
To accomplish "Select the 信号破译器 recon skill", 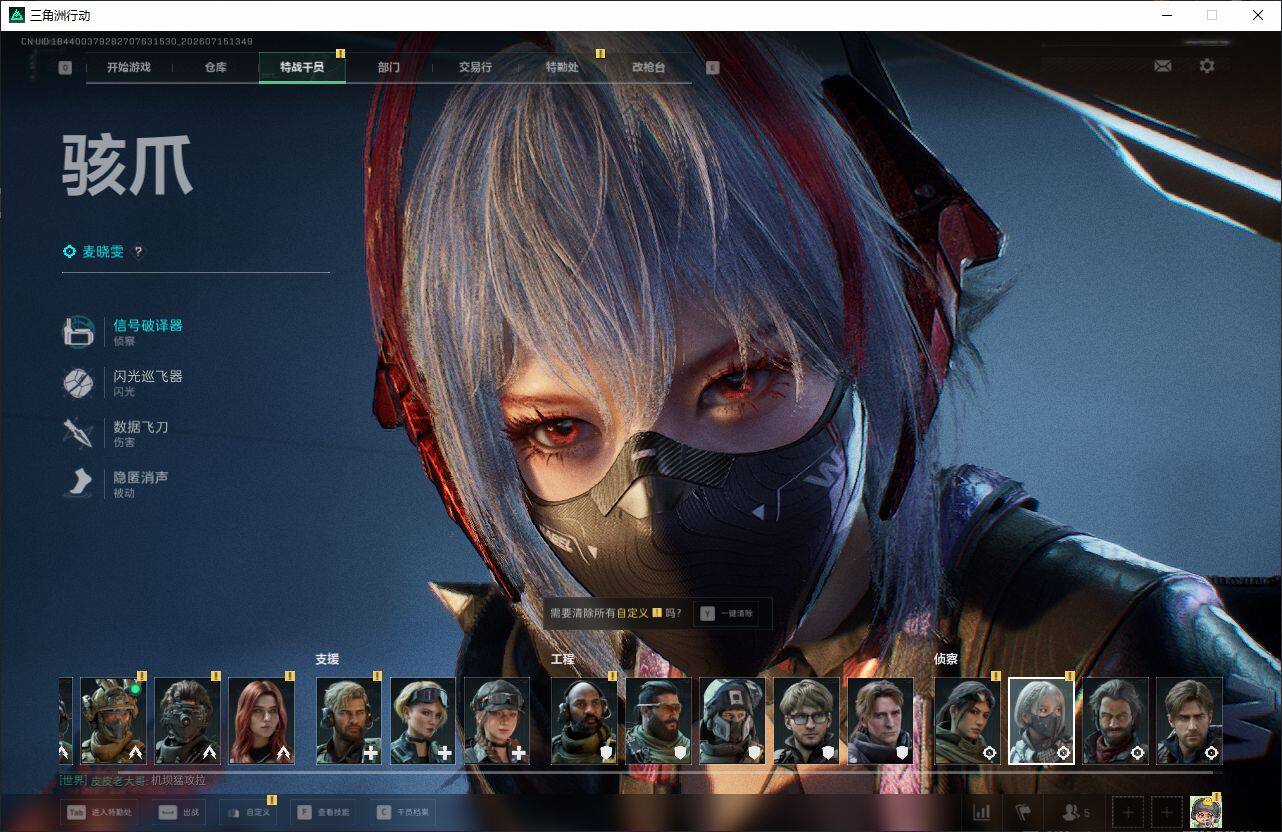I will coord(123,332).
